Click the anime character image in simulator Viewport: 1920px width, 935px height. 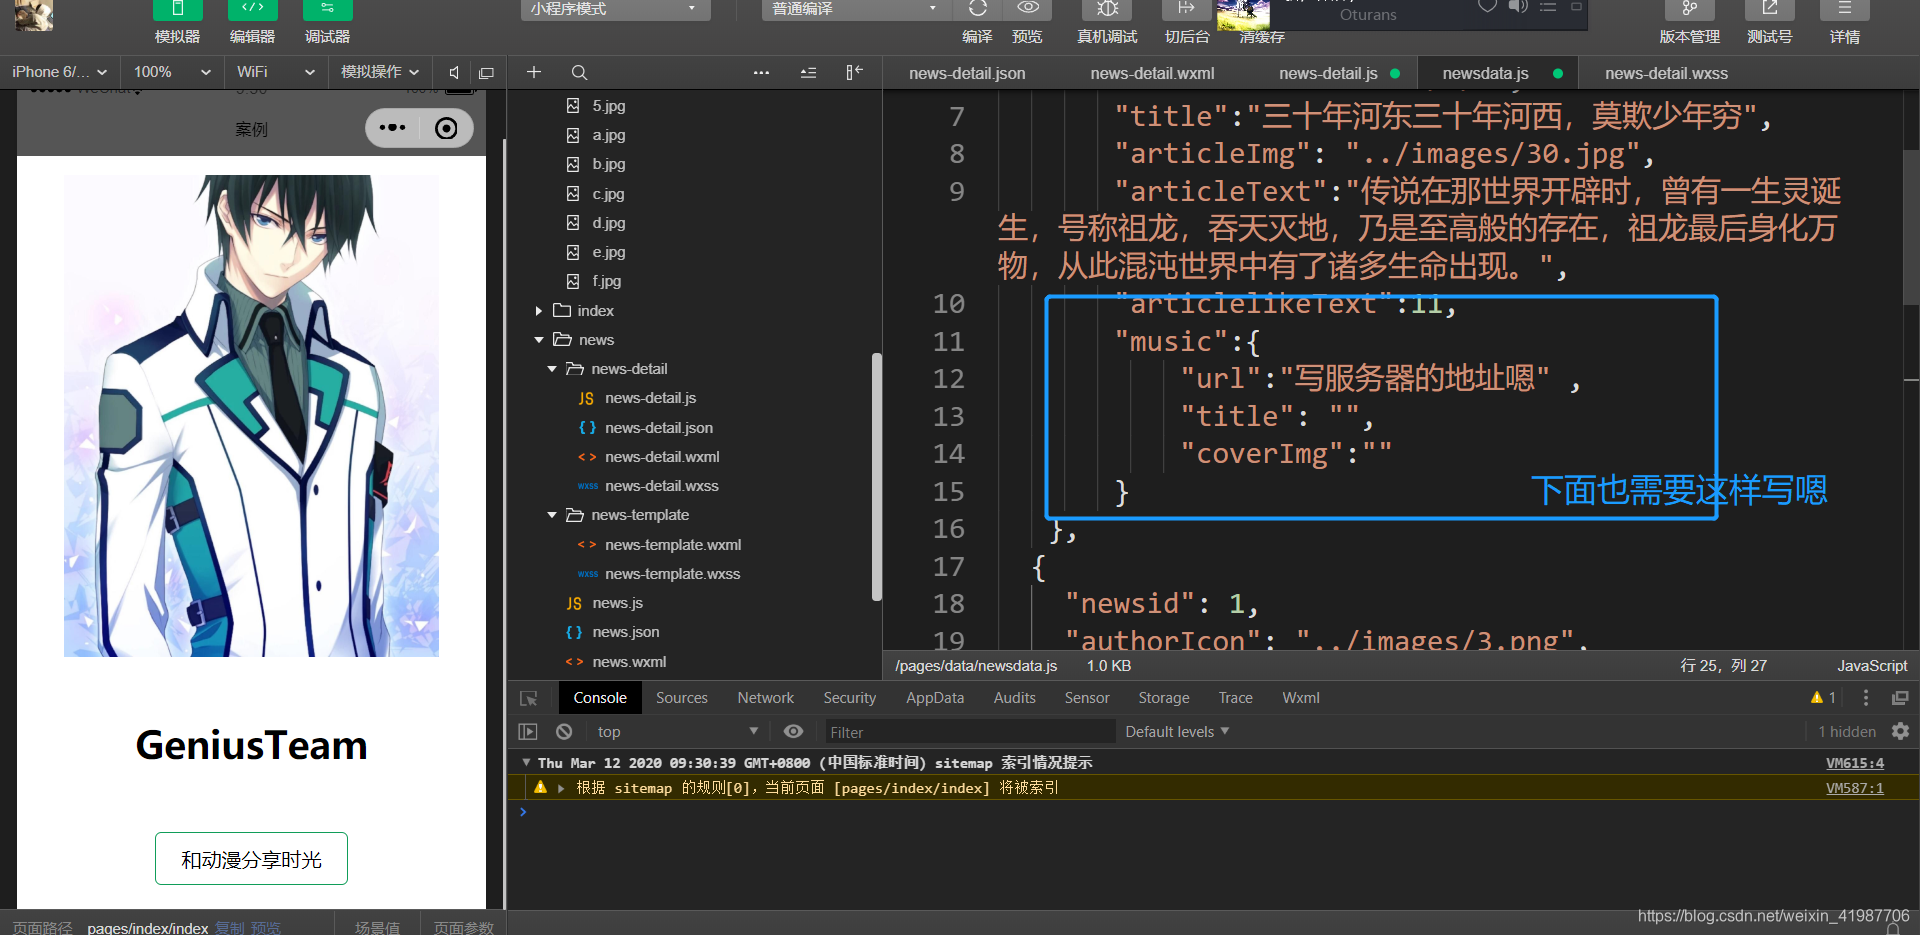point(251,416)
